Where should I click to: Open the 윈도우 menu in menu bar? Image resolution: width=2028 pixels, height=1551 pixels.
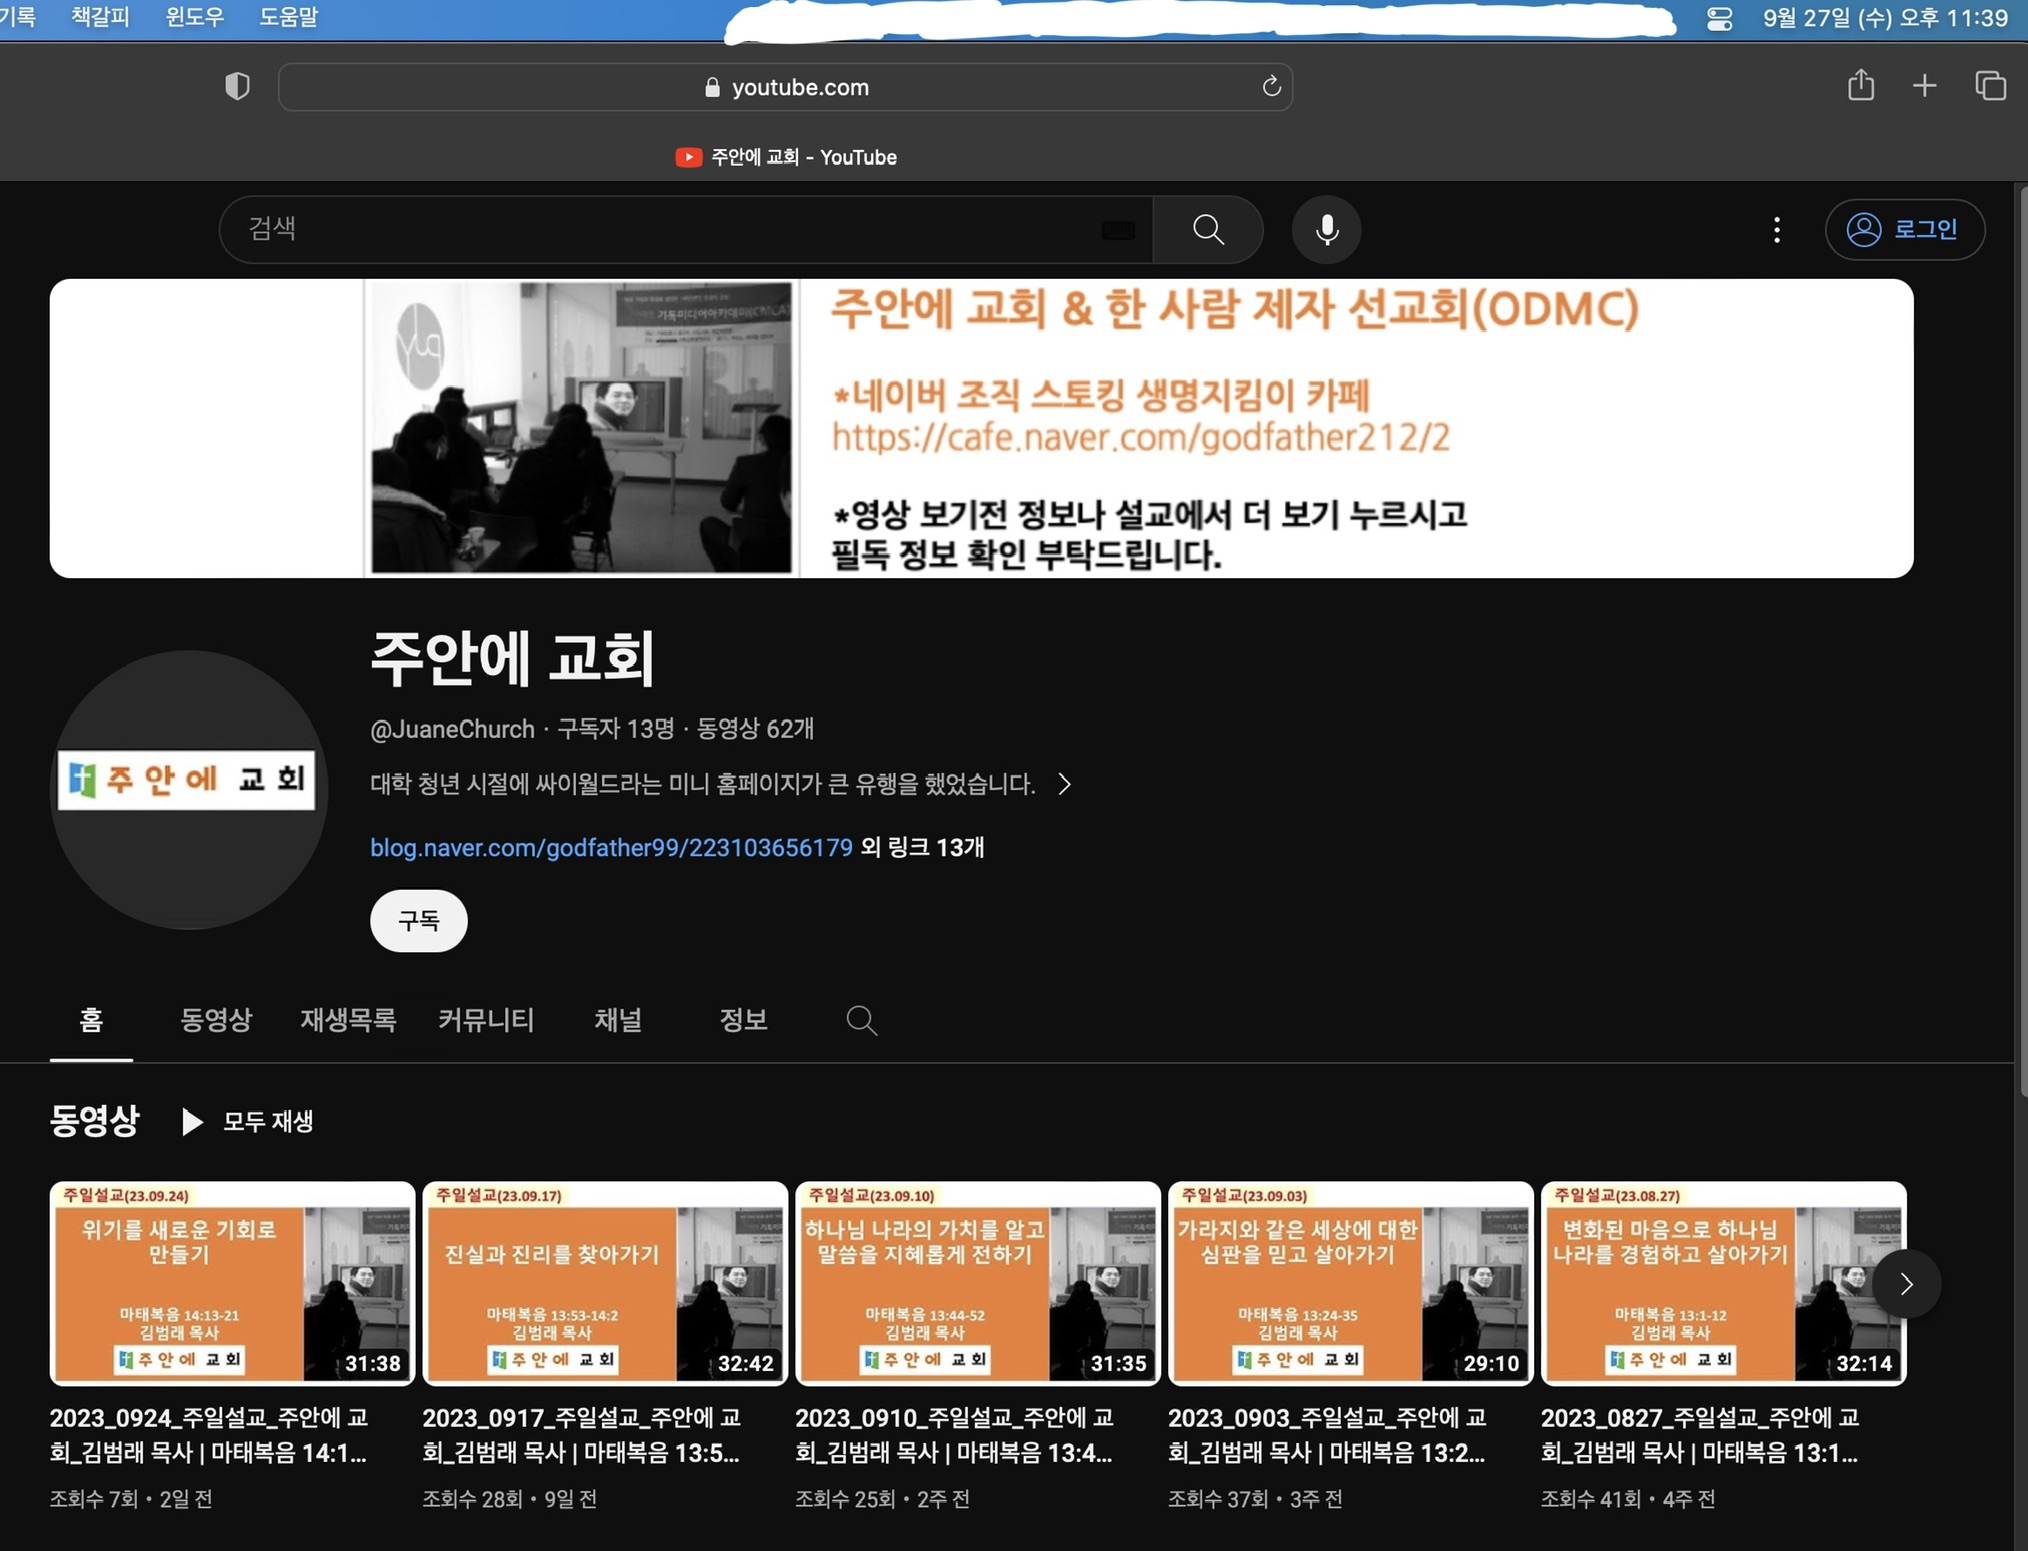pos(194,17)
